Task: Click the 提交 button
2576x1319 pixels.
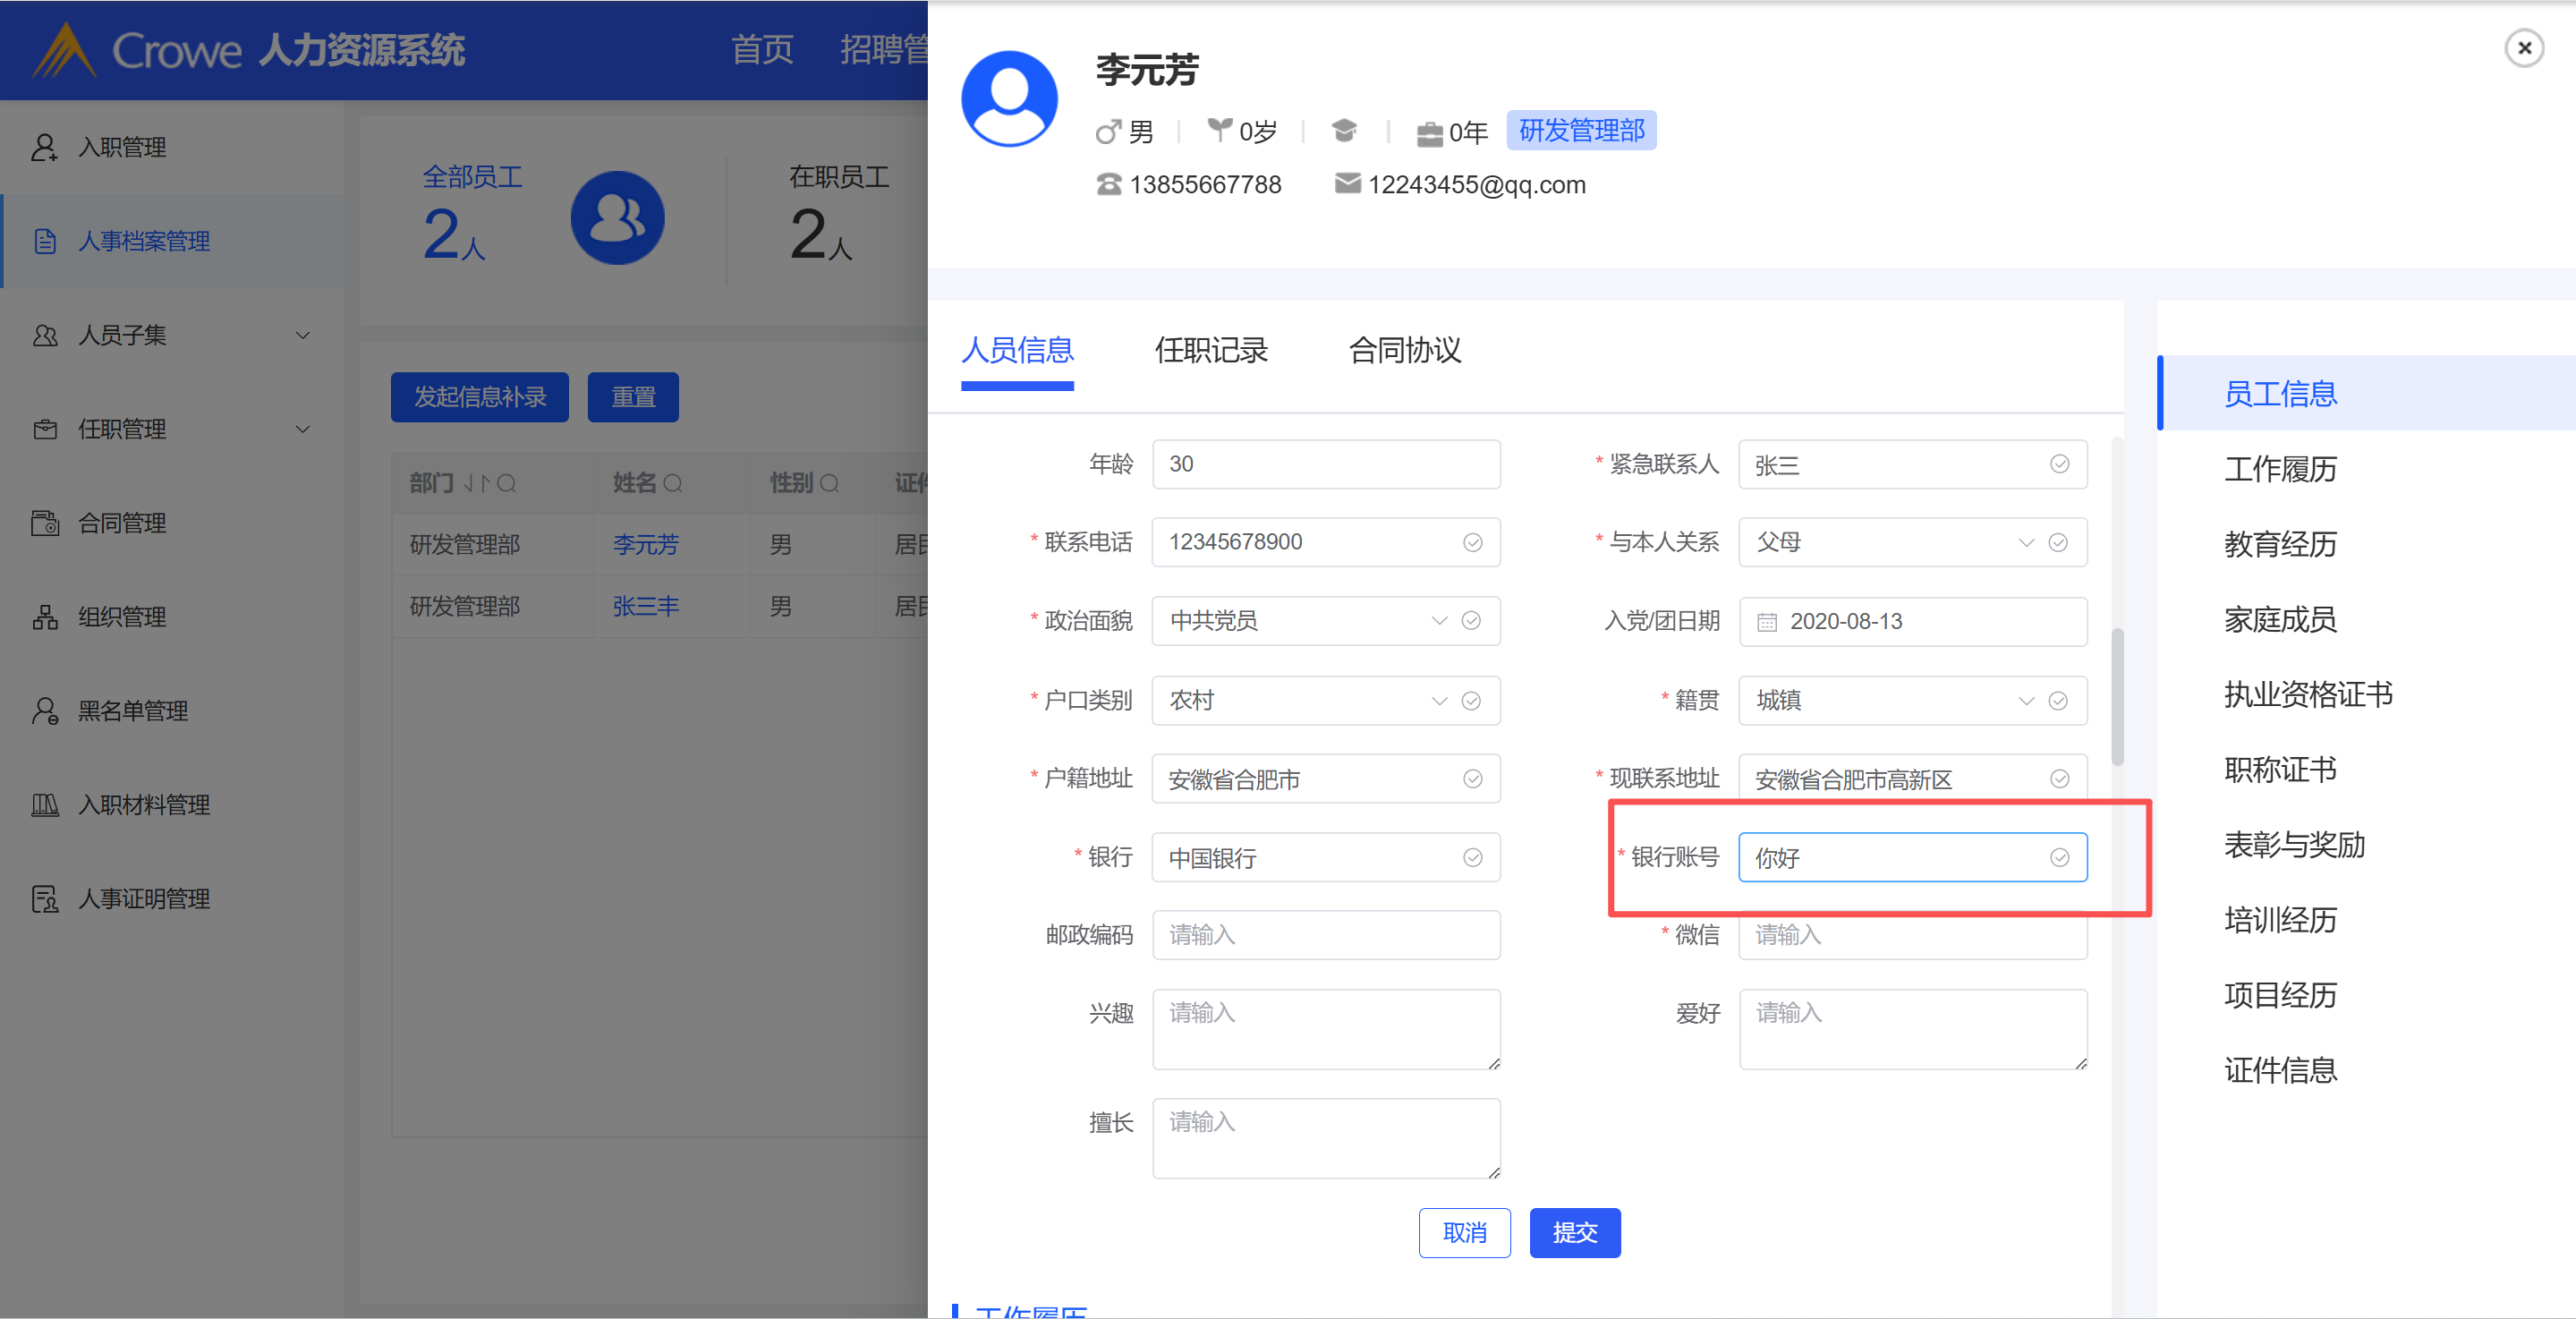Action: (1574, 1232)
